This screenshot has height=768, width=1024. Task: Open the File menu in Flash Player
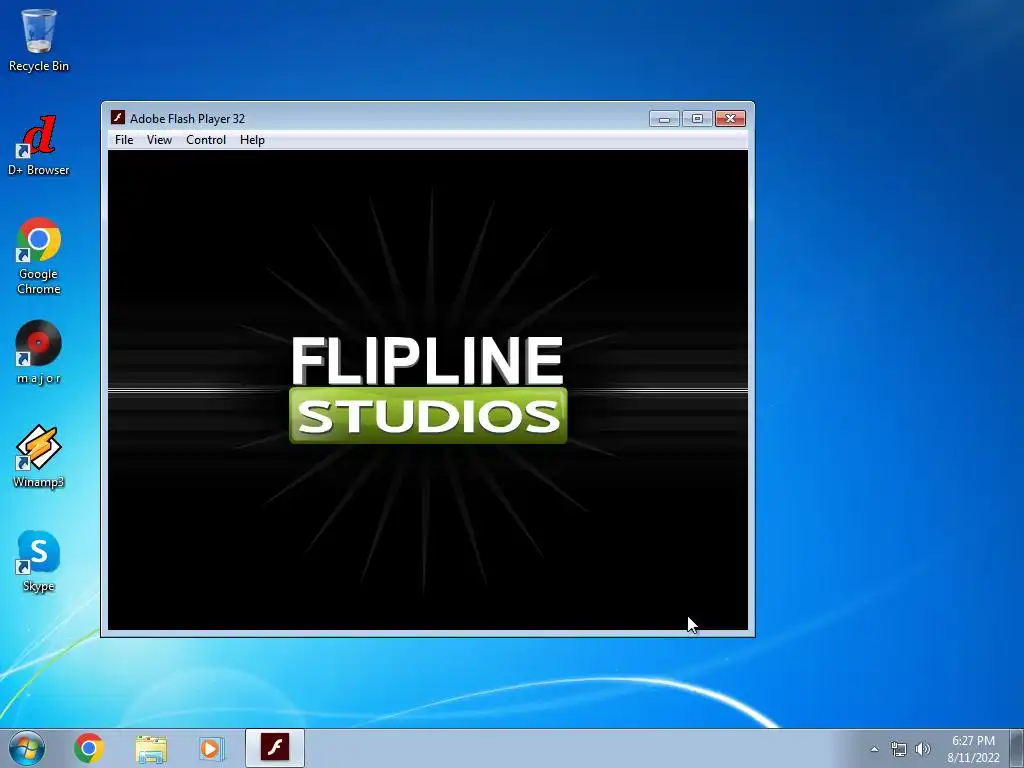tap(124, 140)
